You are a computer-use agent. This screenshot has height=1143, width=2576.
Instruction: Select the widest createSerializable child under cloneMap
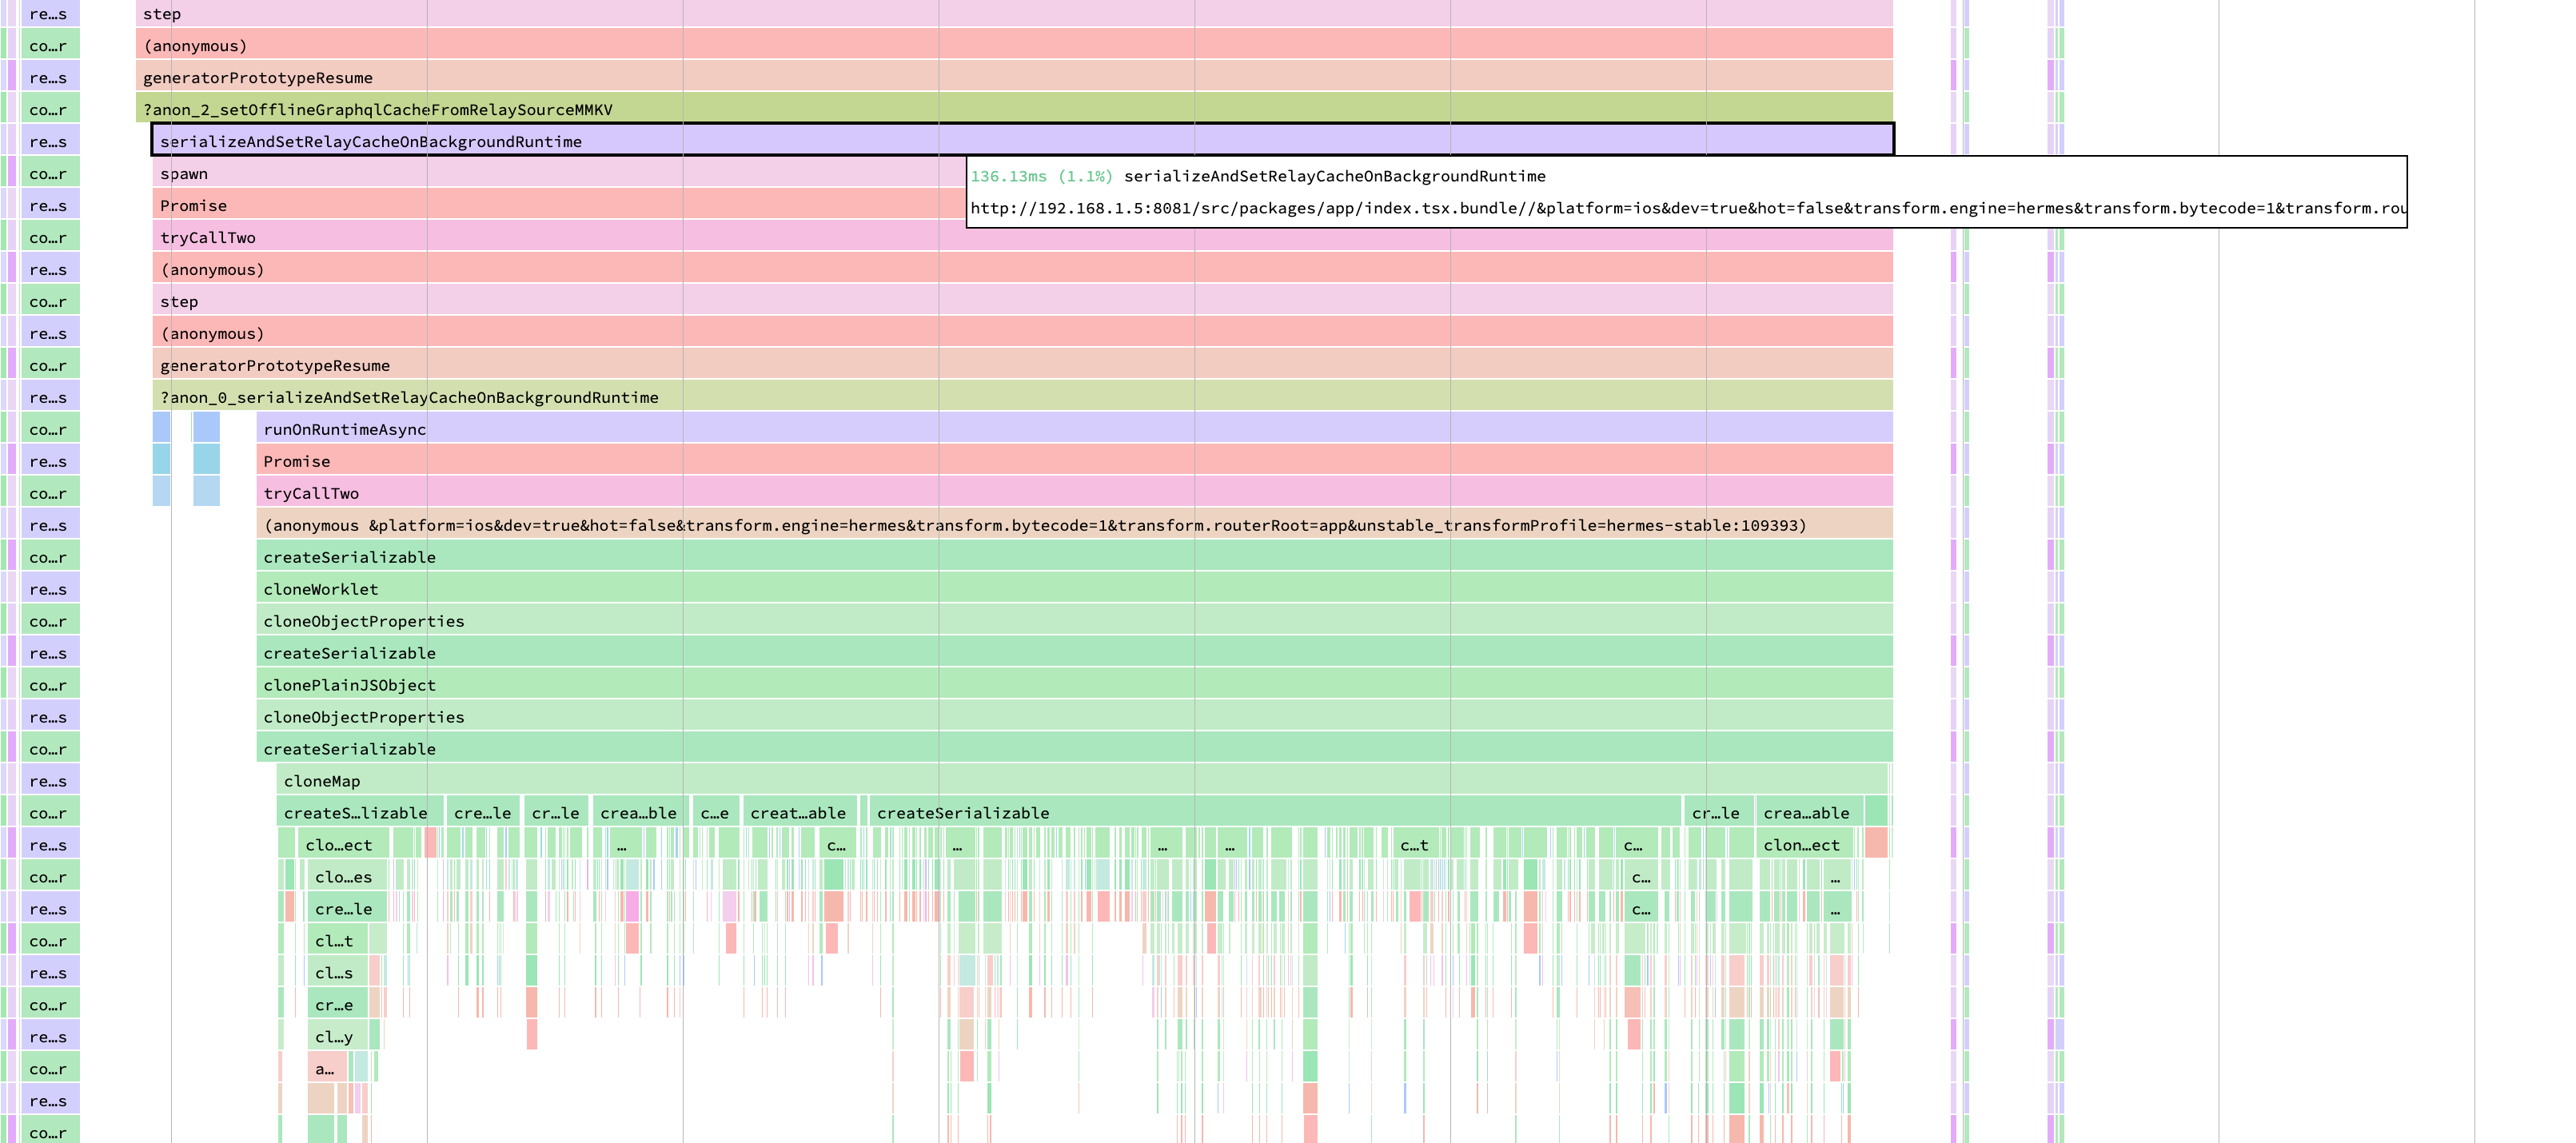pos(1275,812)
